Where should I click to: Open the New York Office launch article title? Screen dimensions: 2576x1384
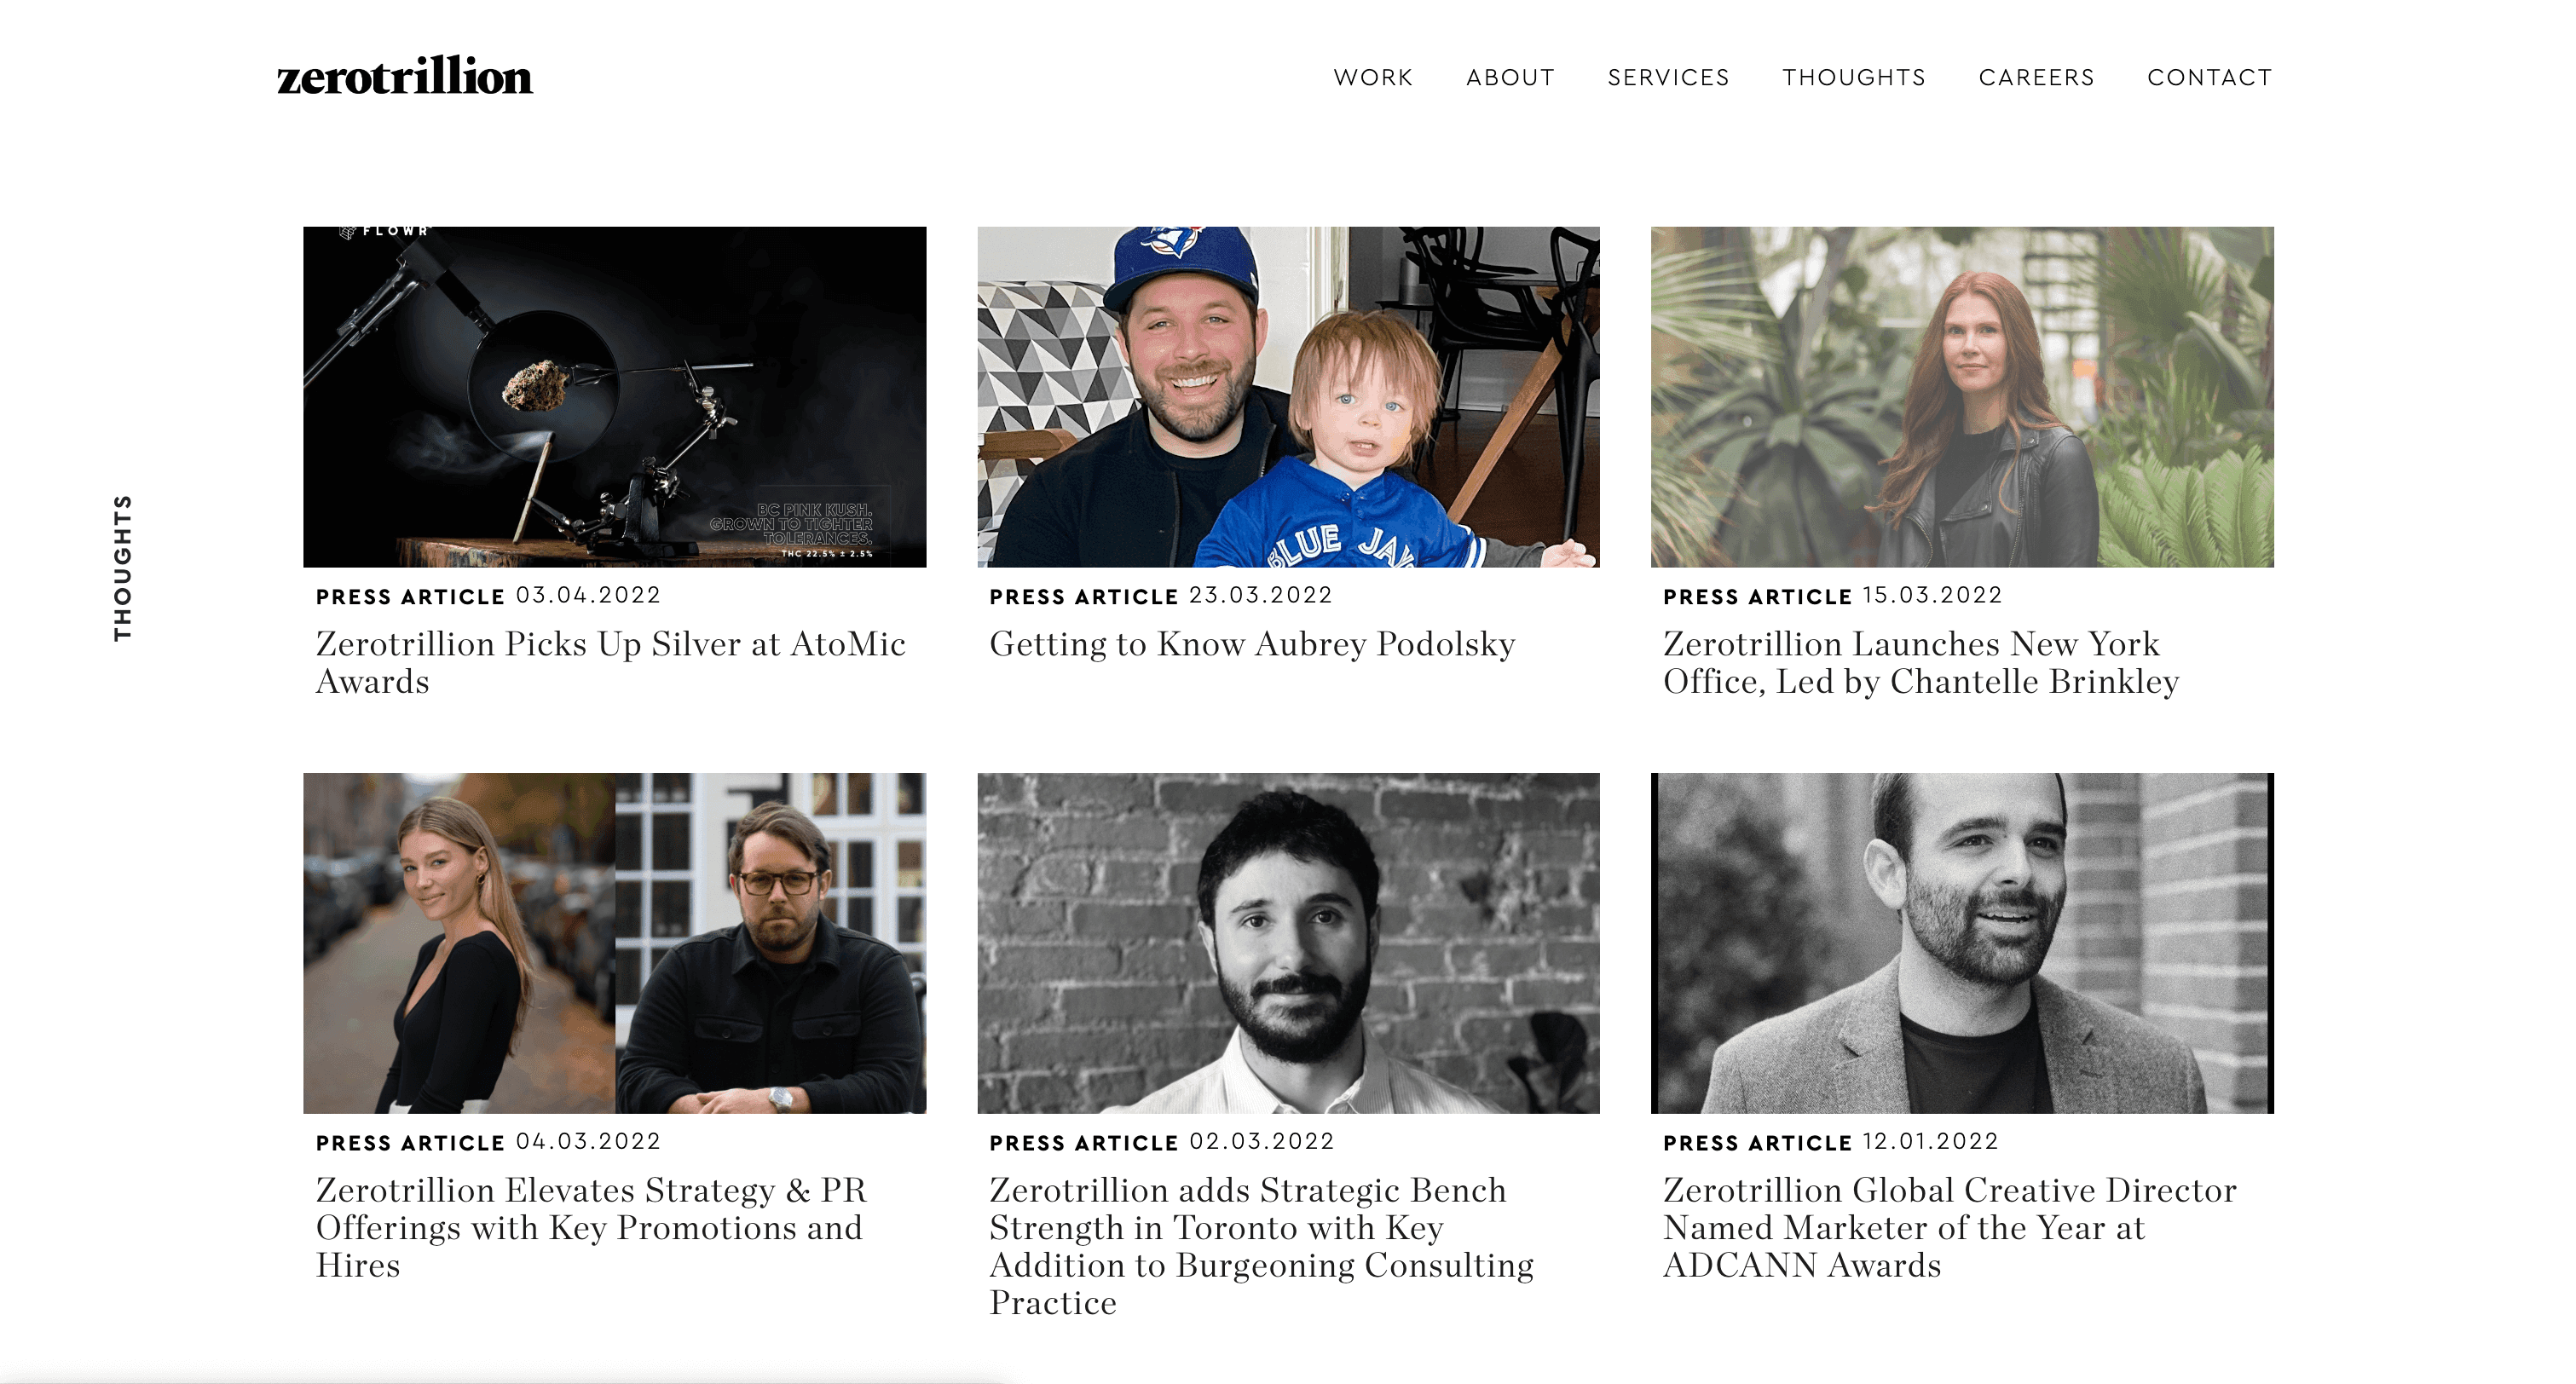tap(1920, 662)
